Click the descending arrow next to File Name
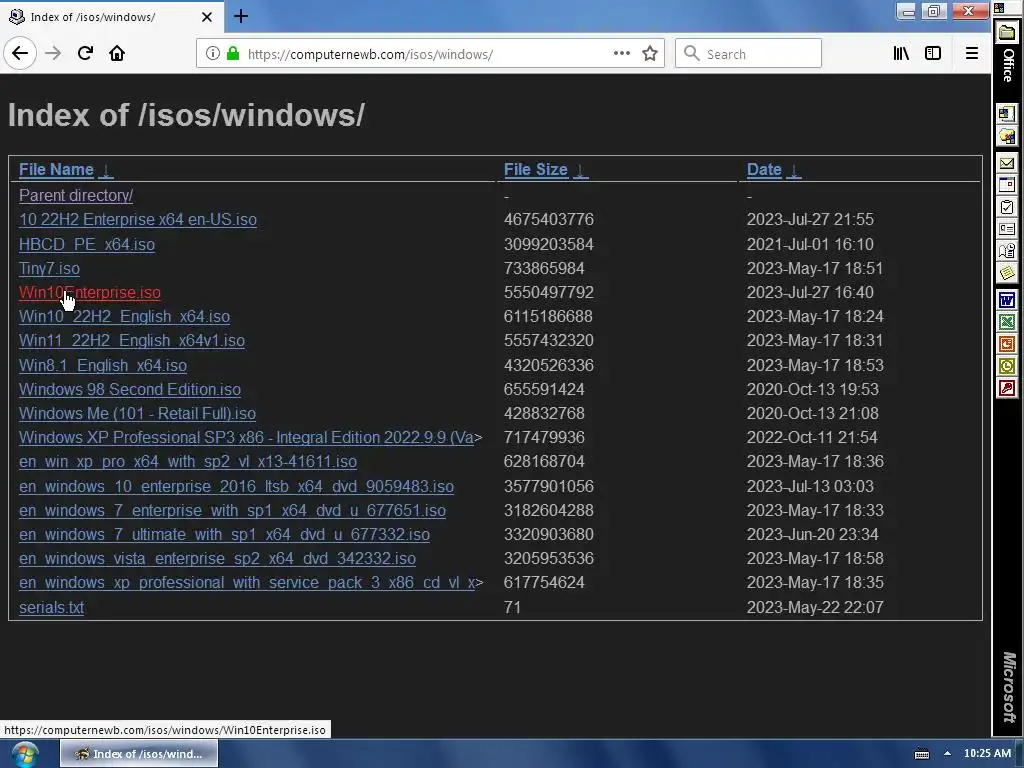 [x=106, y=170]
